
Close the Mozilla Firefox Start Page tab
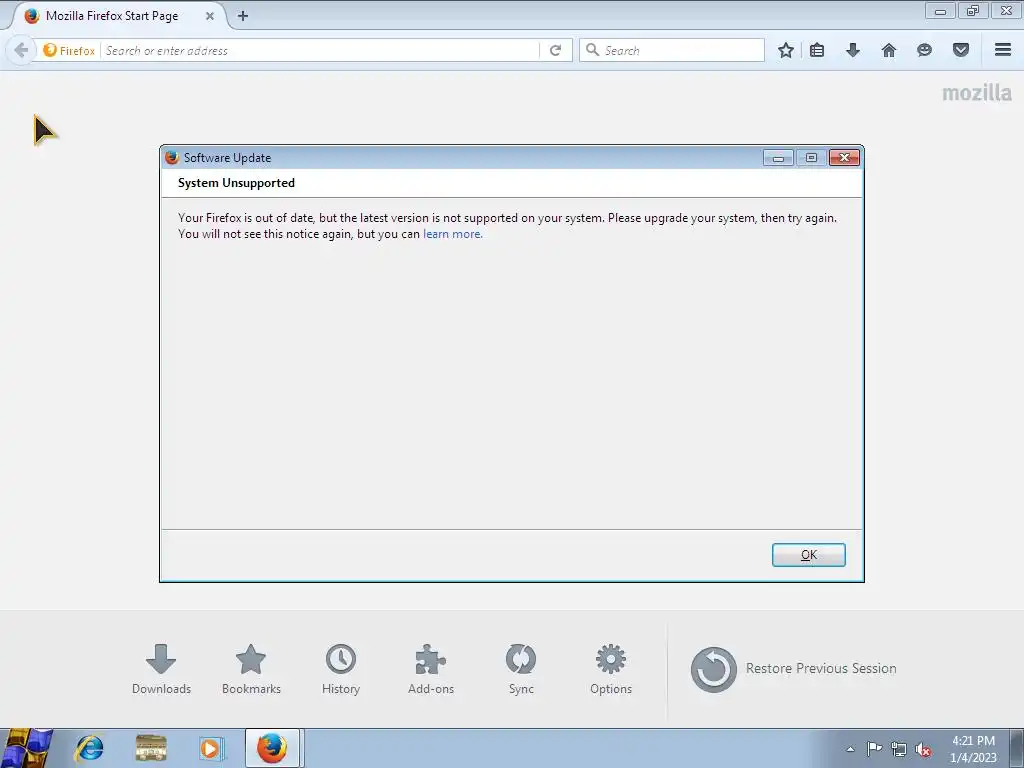point(210,16)
